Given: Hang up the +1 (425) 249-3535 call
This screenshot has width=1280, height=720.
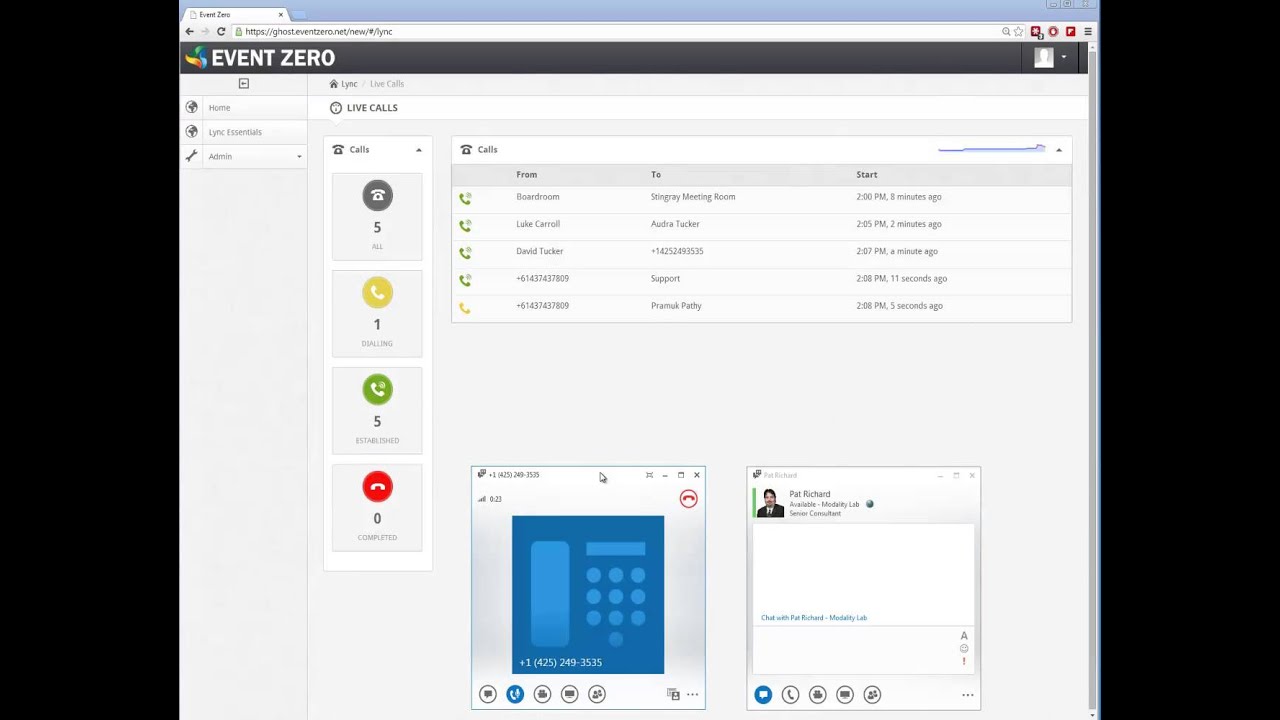Looking at the screenshot, I should 688,499.
